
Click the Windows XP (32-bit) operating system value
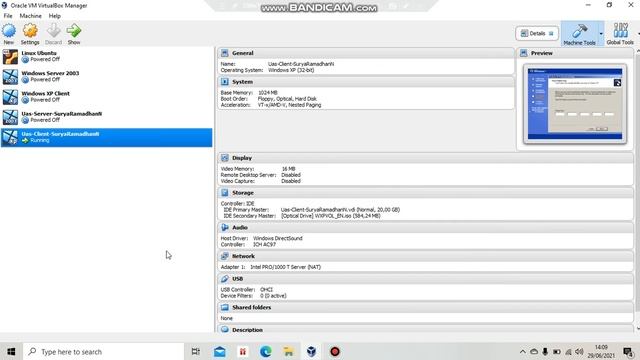[291, 70]
